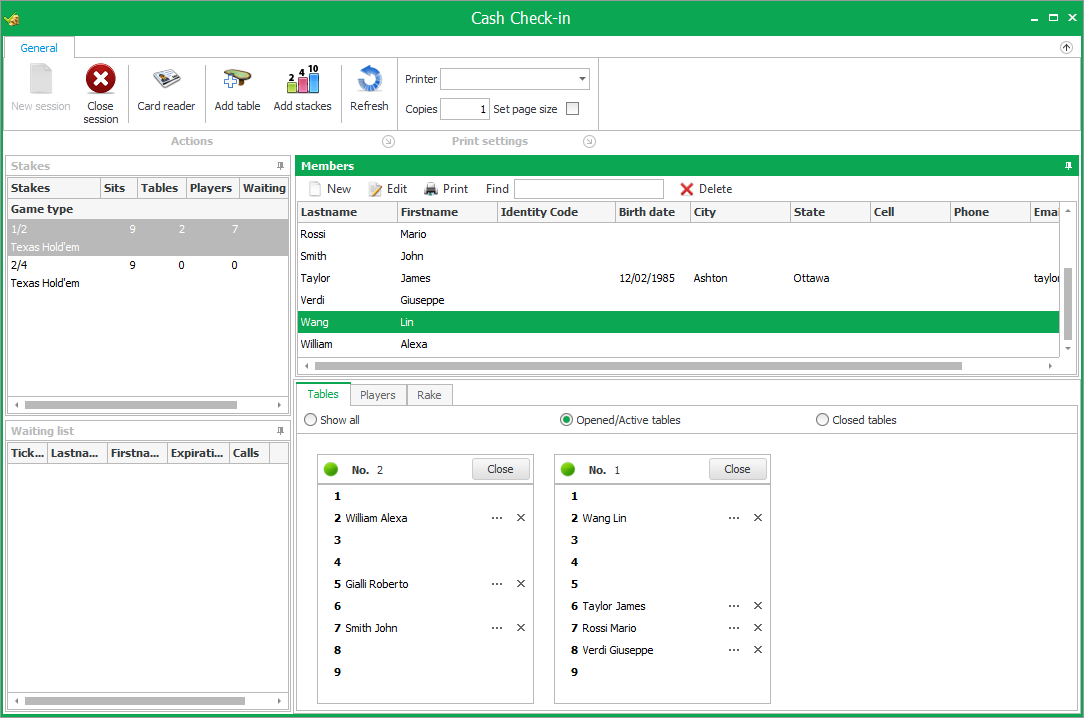Select the 2/4 Texas Hold'em stake row

pyautogui.click(x=148, y=274)
